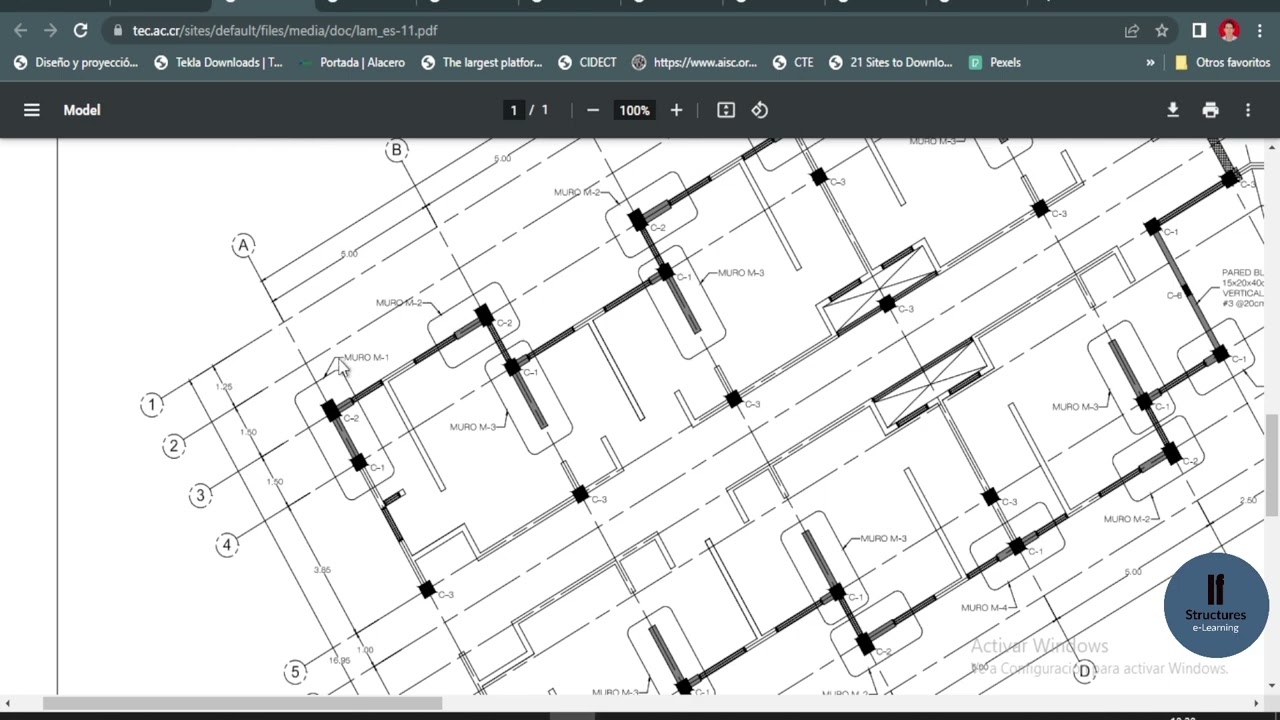1280x720 pixels.
Task: Open Otros favoritos bookmarks folder
Action: [1223, 62]
